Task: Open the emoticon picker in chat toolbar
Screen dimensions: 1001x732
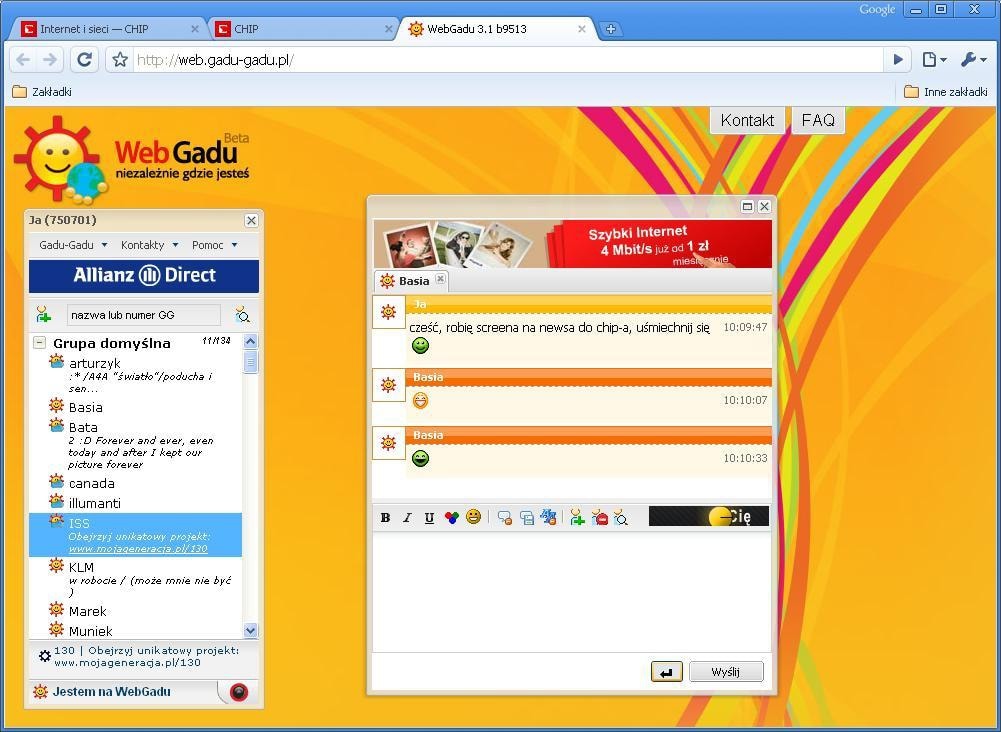Action: (473, 517)
